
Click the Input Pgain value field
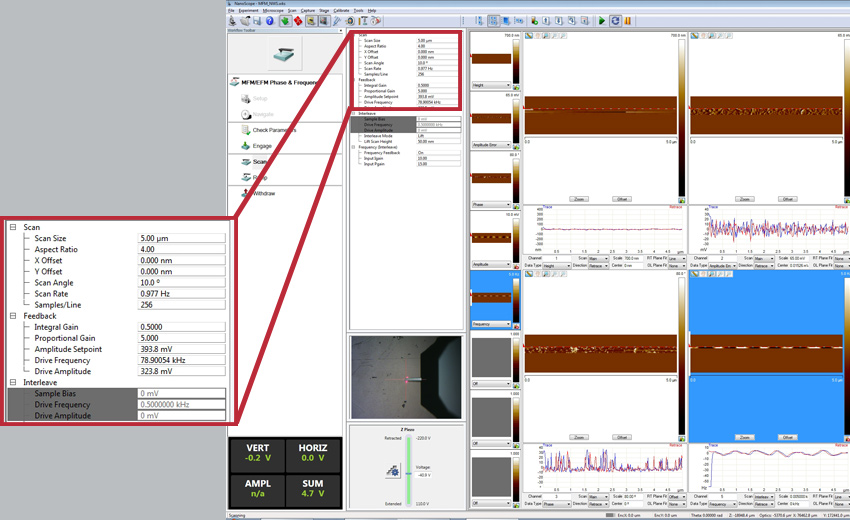[x=439, y=164]
